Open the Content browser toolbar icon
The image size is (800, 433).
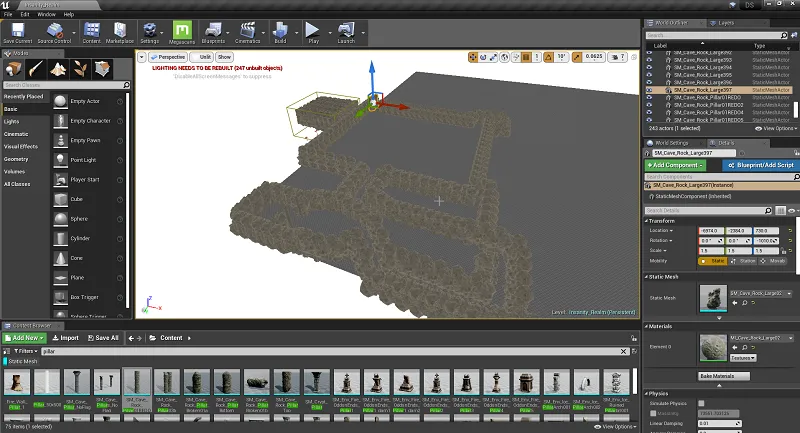(92, 31)
